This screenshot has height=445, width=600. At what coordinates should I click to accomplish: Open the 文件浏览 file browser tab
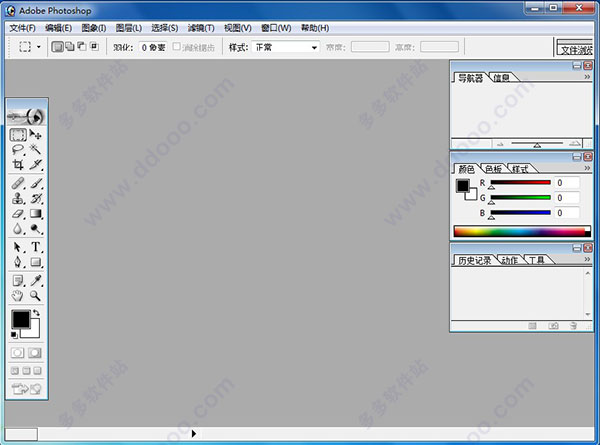(x=576, y=50)
